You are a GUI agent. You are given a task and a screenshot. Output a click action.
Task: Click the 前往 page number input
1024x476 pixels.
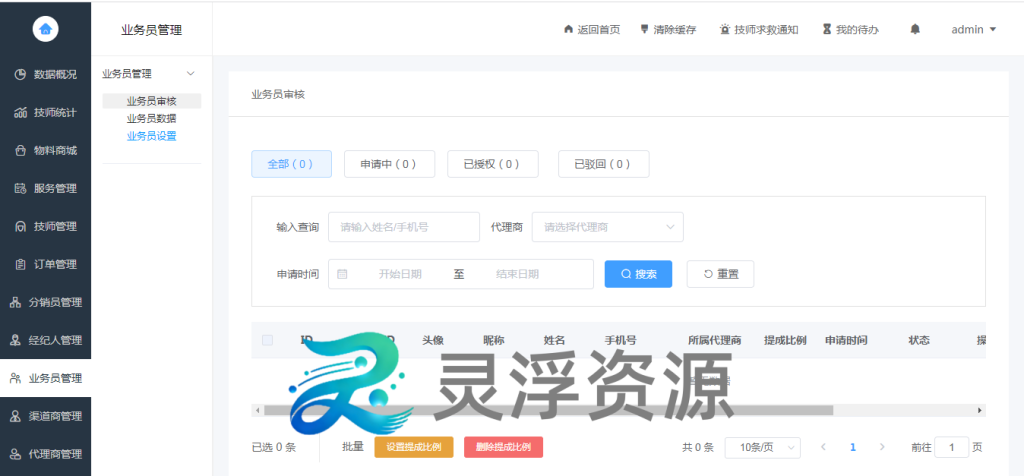(952, 447)
